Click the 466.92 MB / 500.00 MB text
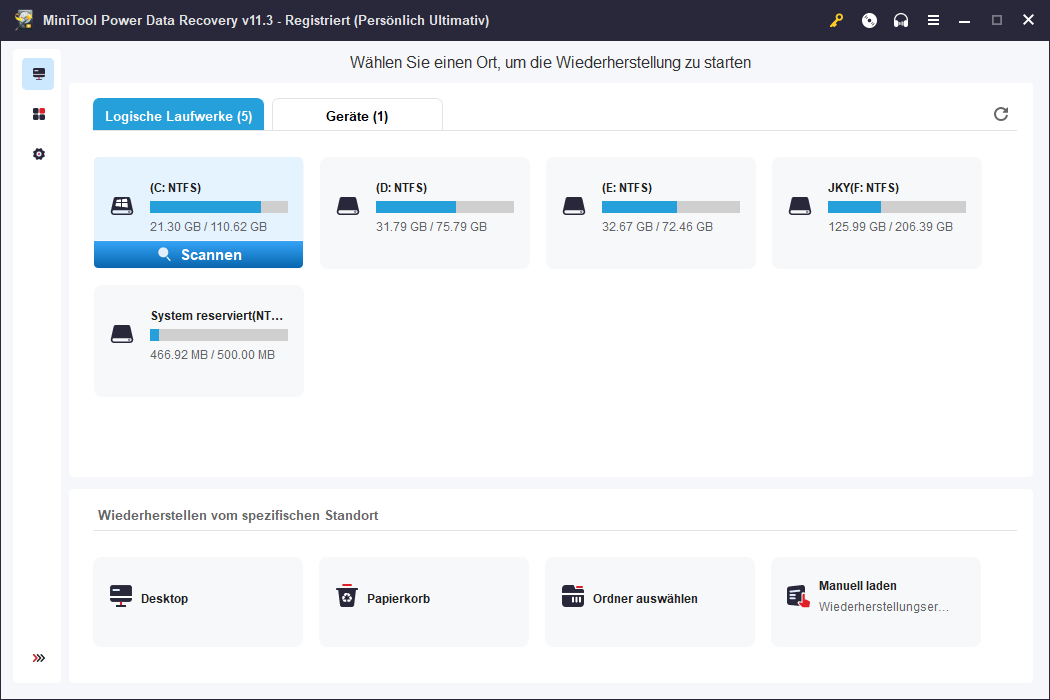The height and width of the screenshot is (700, 1050). coord(212,354)
